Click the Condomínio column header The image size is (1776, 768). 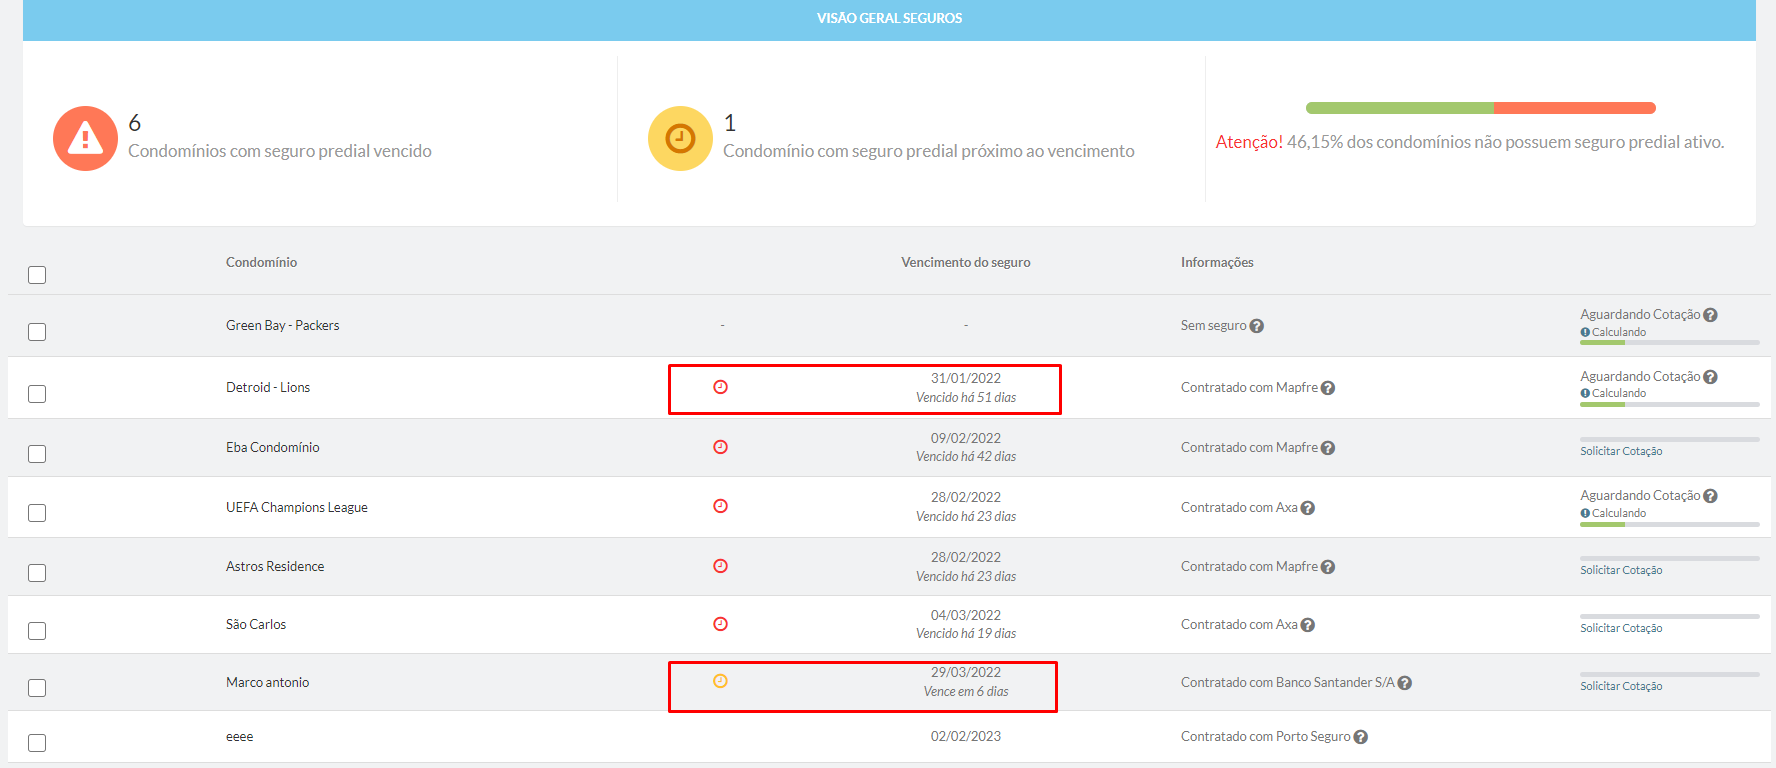pyautogui.click(x=261, y=262)
